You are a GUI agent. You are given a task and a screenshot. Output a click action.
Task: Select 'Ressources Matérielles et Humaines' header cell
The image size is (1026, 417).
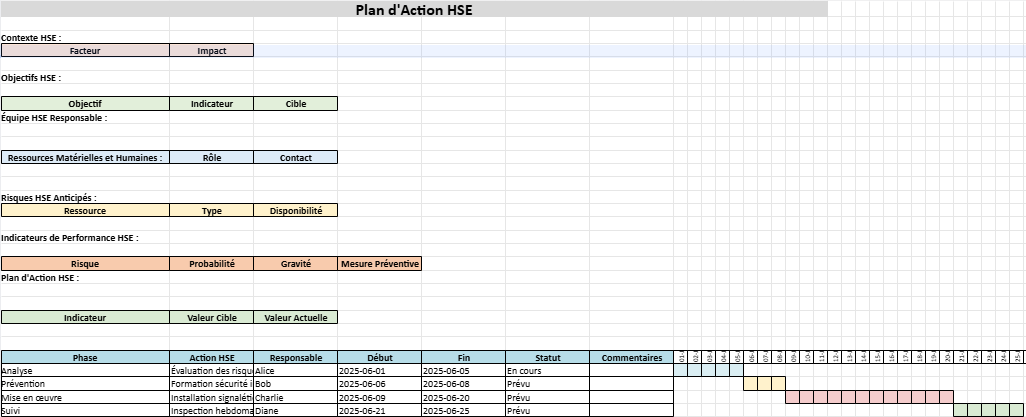pyautogui.click(x=85, y=157)
